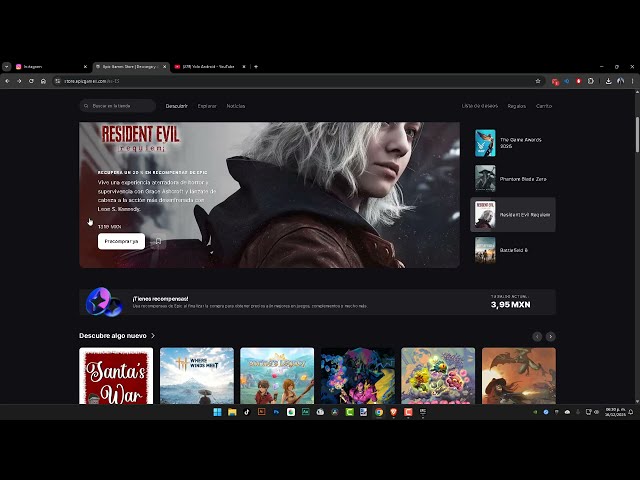Open Photoshop from the taskbar
This screenshot has width=640, height=480.
[276, 412]
